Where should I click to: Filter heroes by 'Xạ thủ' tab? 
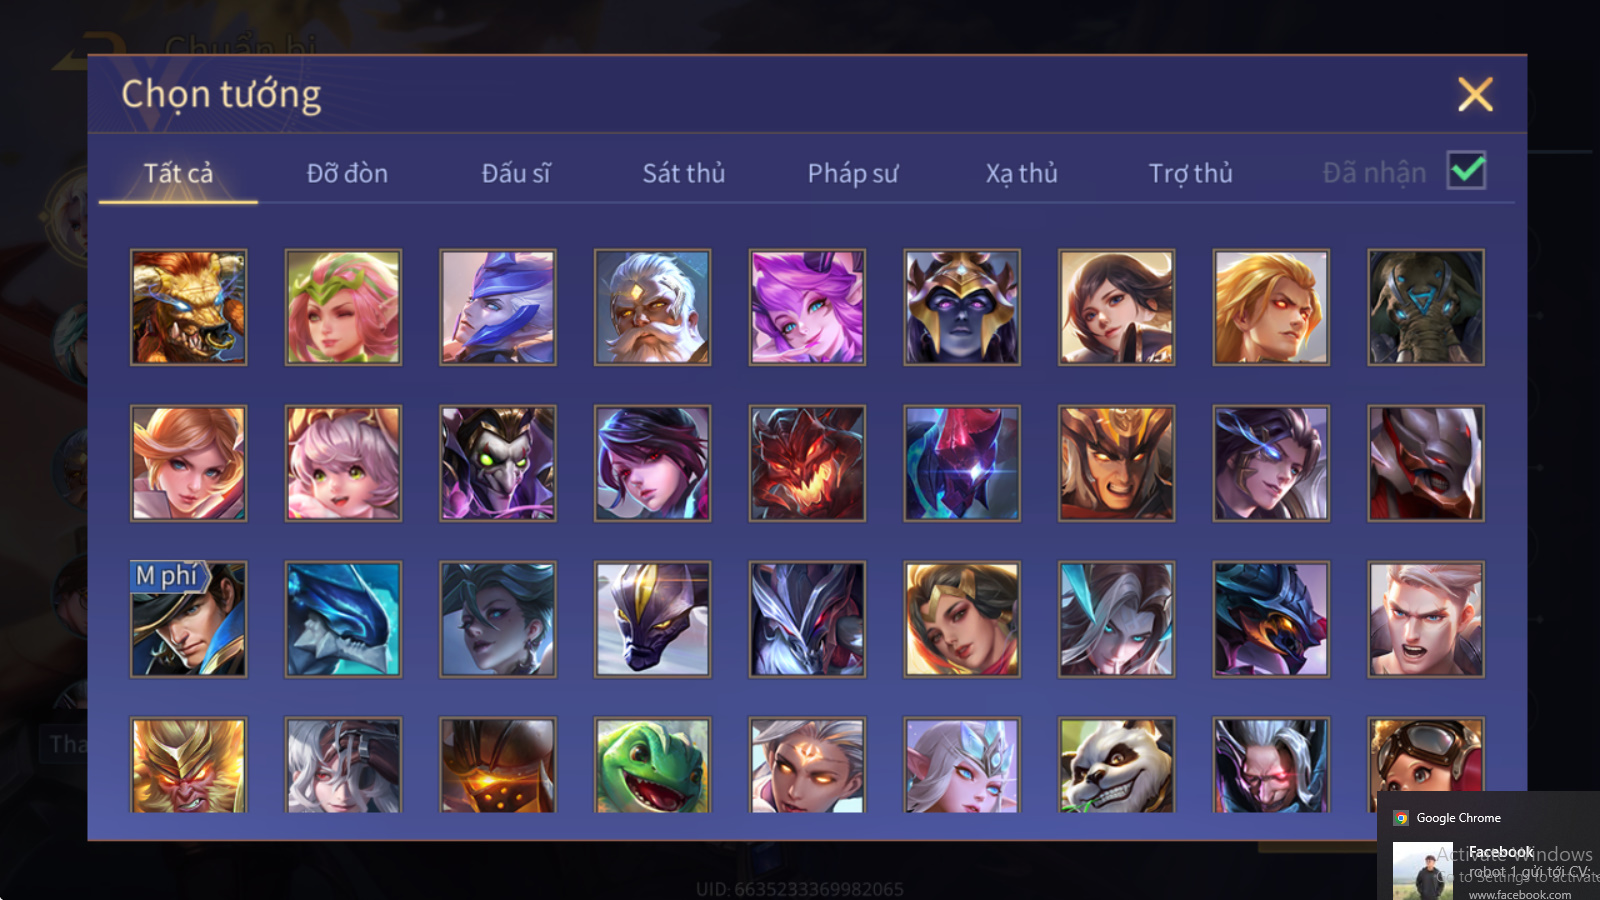(1021, 173)
